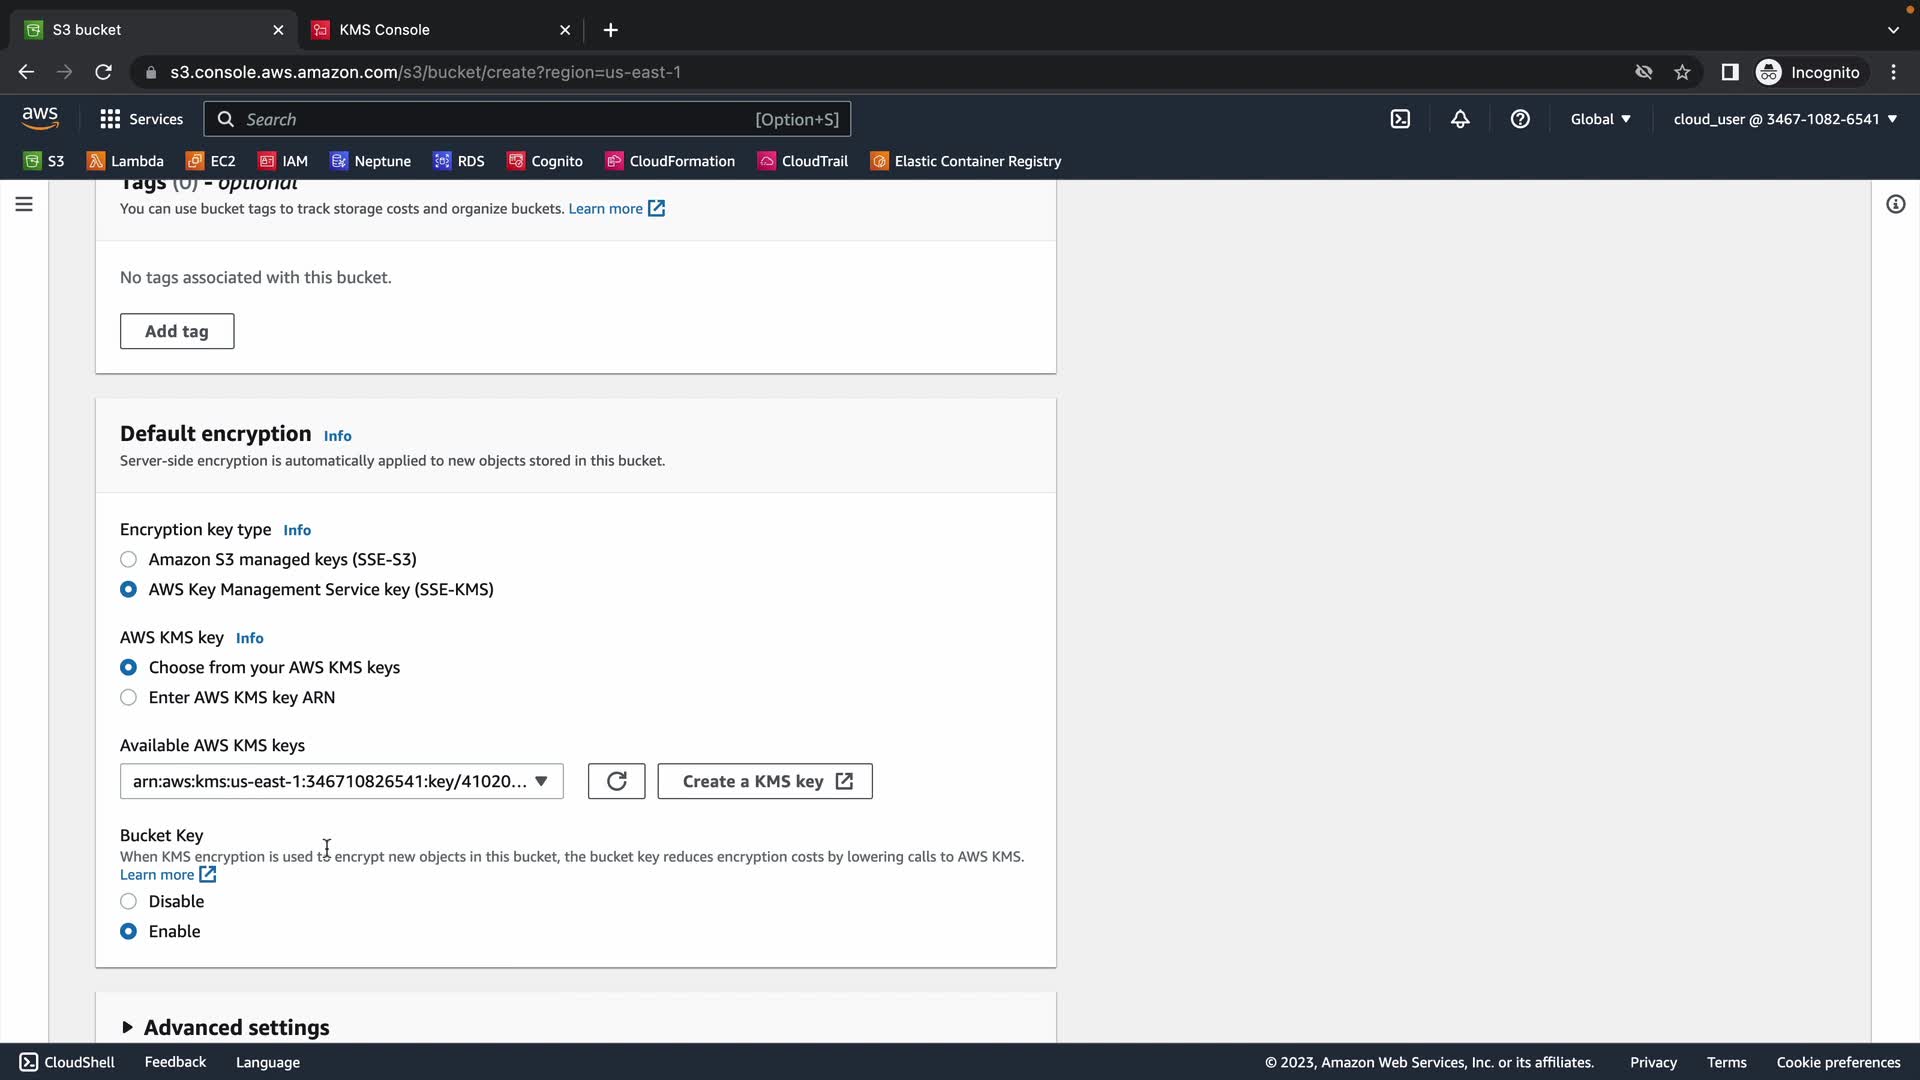Open CloudFormation shortcut in favorites bar

click(670, 161)
